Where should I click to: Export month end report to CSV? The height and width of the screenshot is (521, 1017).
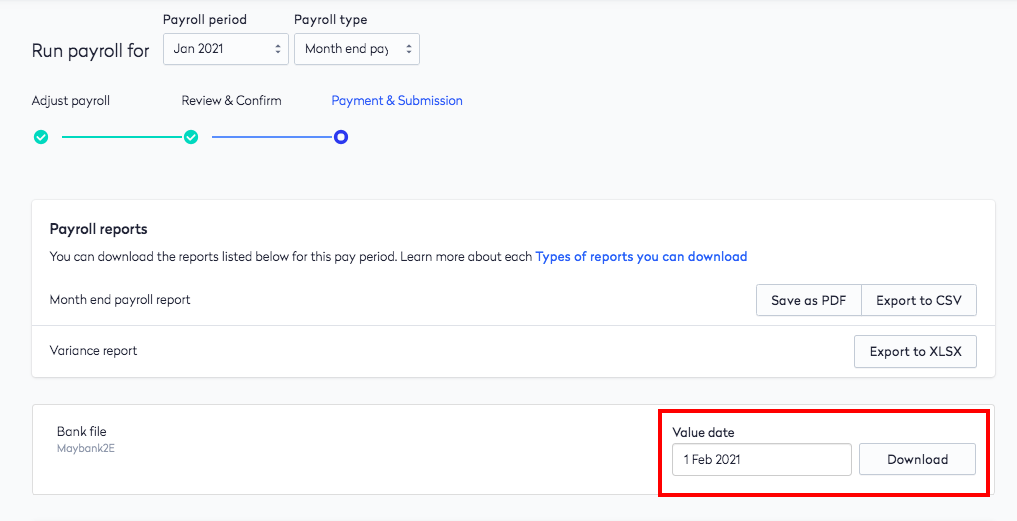919,300
